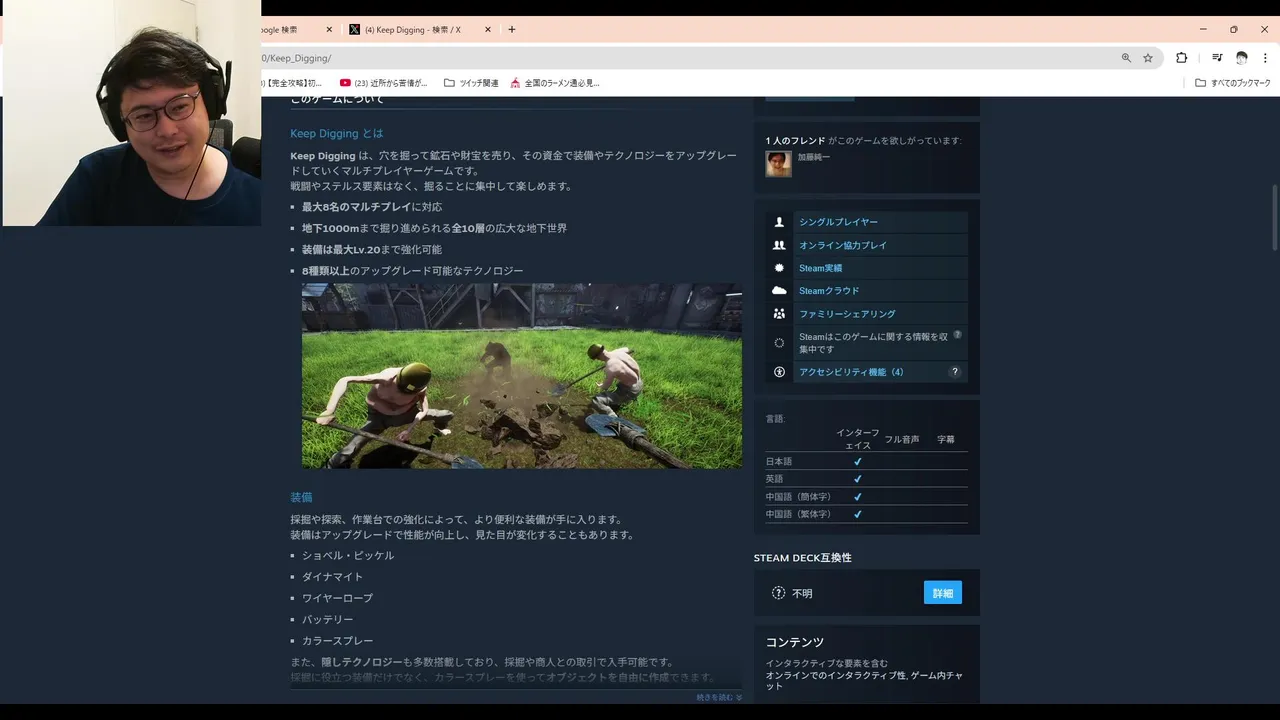This screenshot has height=720, width=1280.
Task: Expand description with 続きを読む
Action: (719, 697)
